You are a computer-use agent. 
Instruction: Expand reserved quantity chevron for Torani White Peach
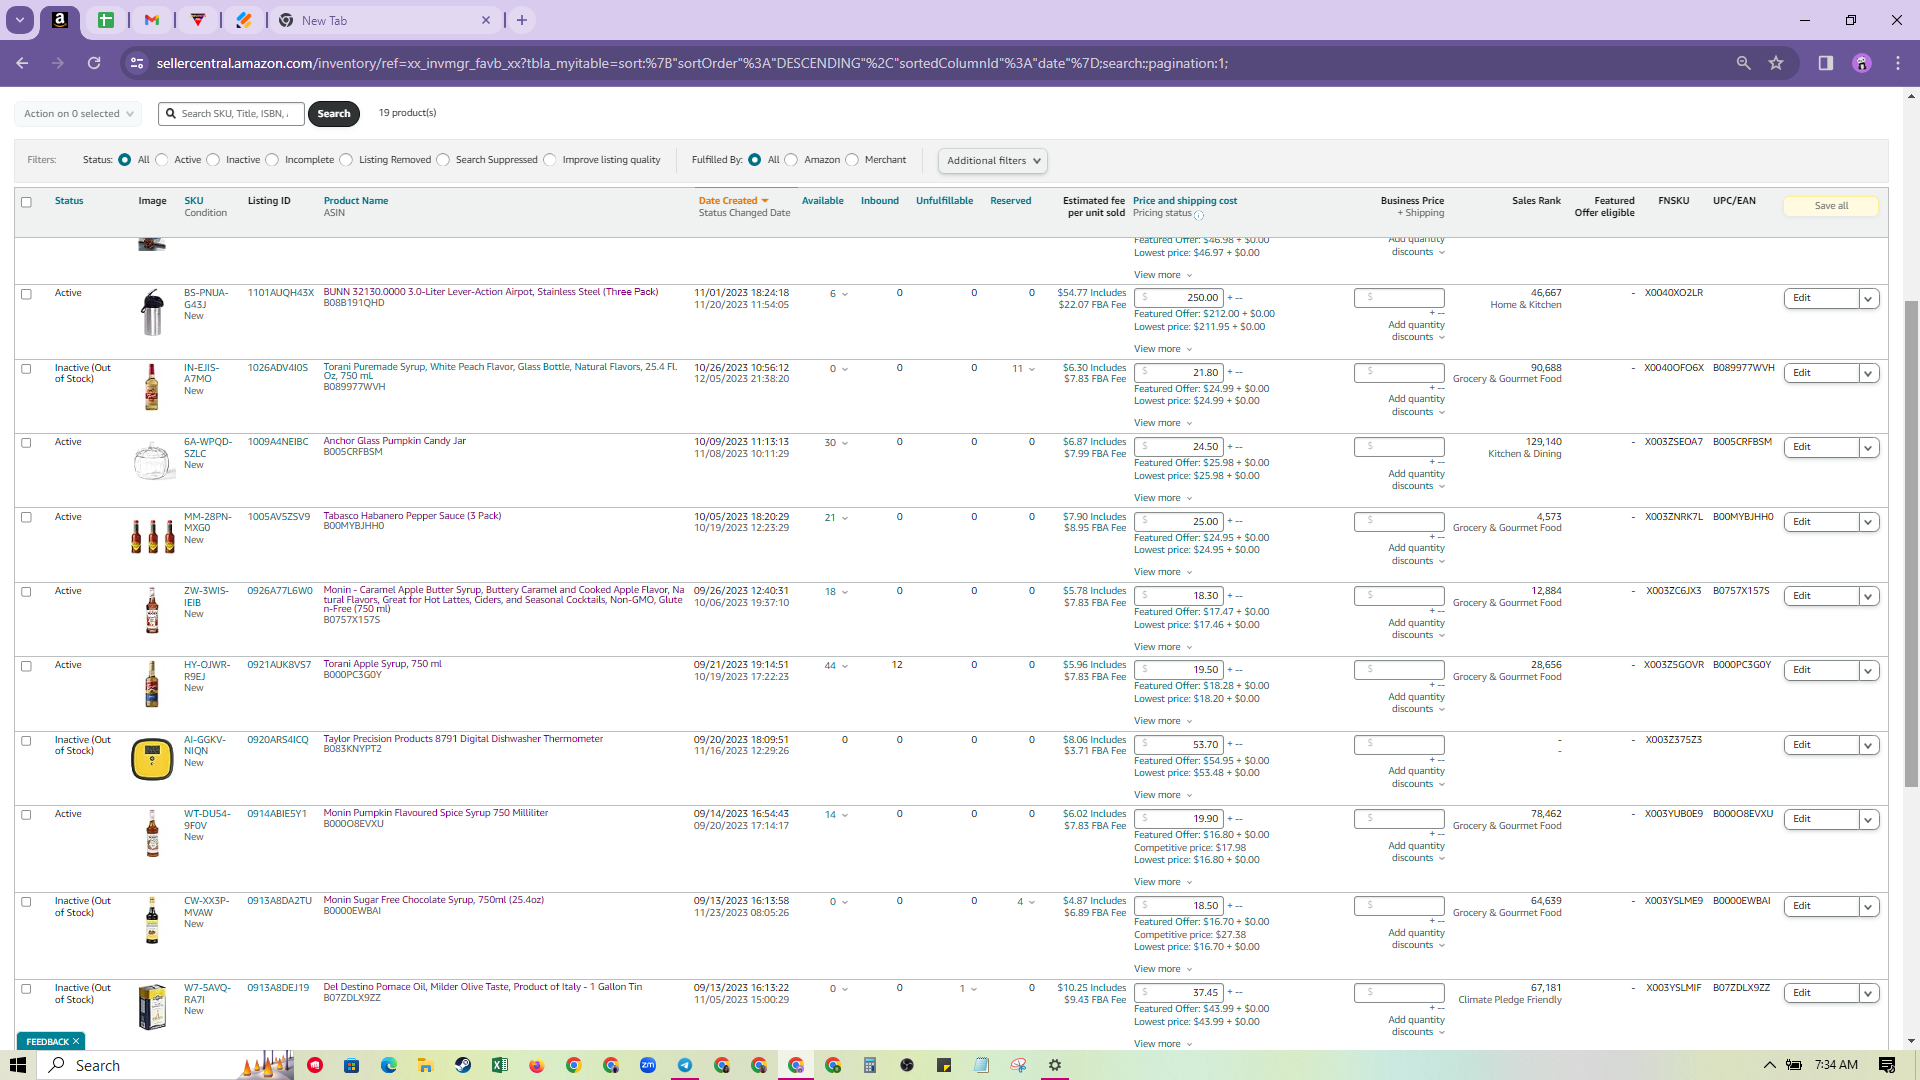point(1032,369)
